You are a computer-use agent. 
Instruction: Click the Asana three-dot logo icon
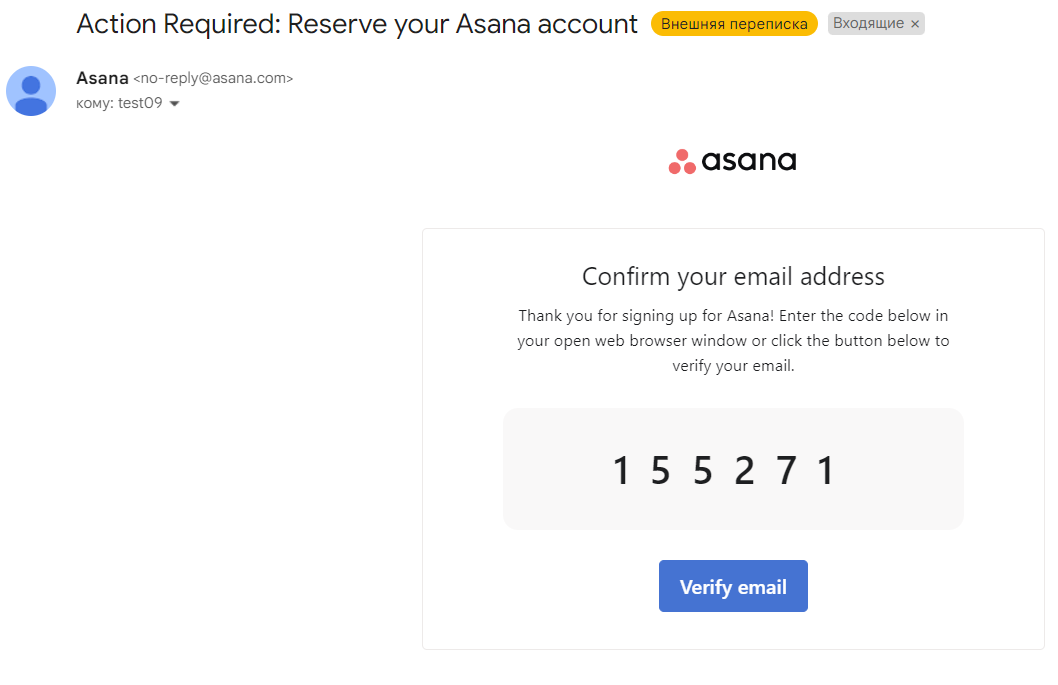pos(682,162)
